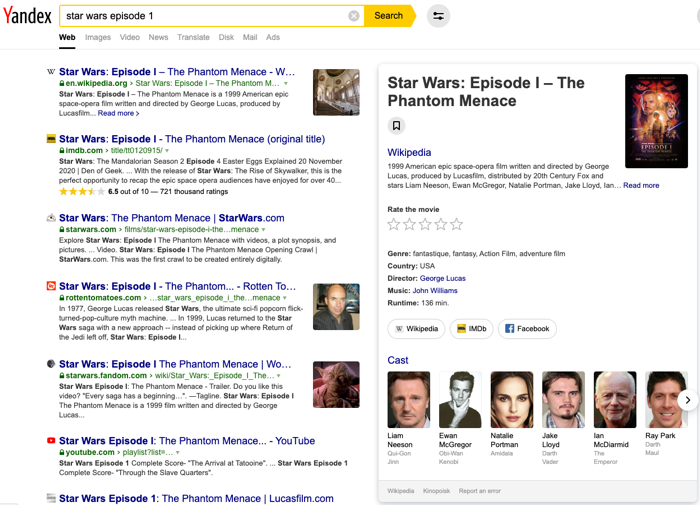This screenshot has width=700, height=505.
Task: Click IMDb favicon beside second result
Action: (51, 138)
